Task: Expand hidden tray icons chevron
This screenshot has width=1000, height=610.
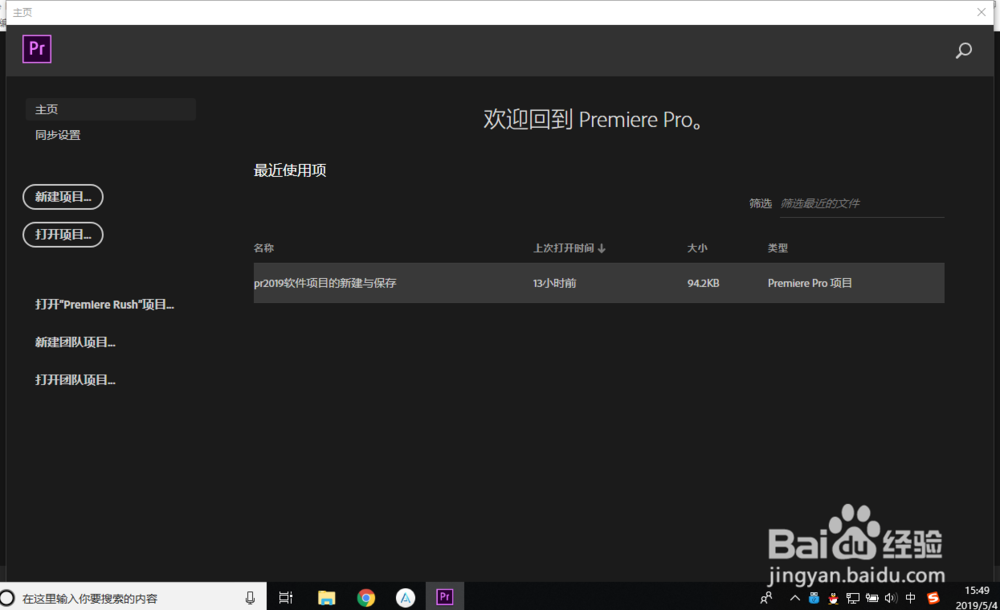Action: click(x=795, y=598)
